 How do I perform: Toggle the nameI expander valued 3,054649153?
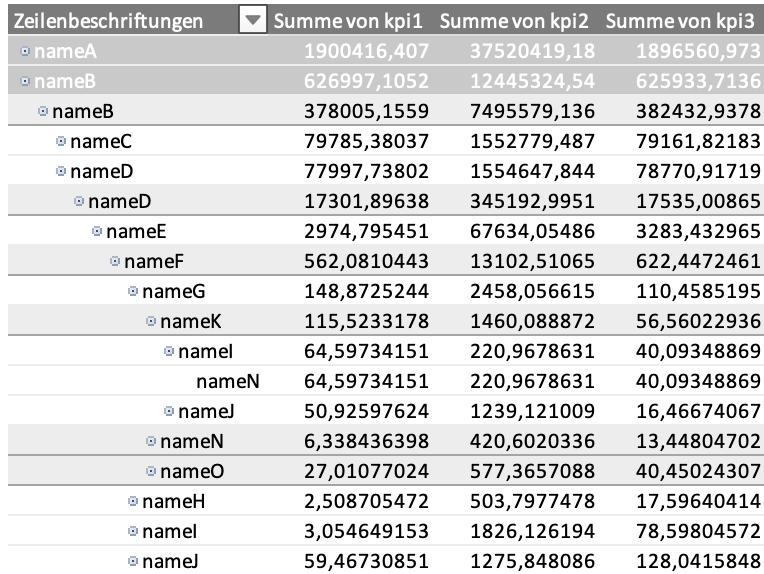point(133,531)
